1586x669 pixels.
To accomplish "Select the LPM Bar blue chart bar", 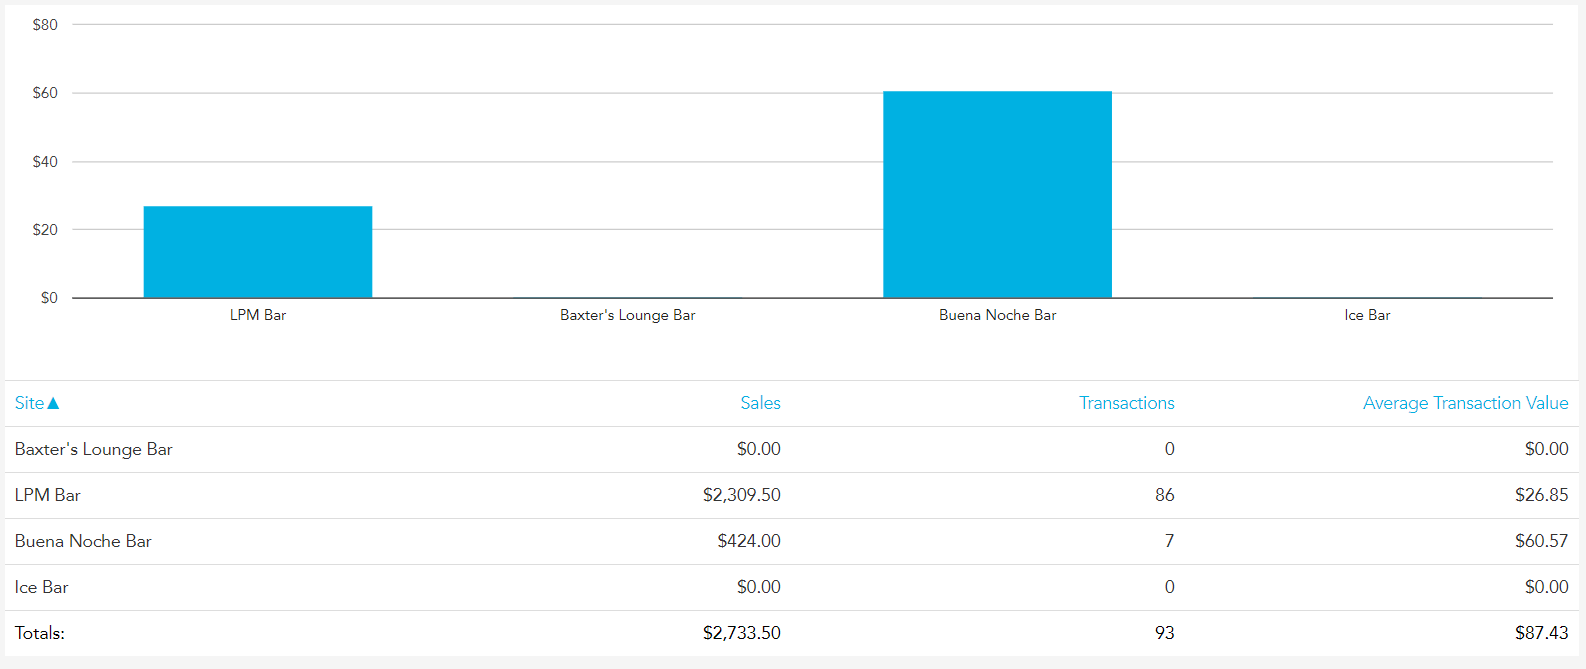I will (x=258, y=252).
